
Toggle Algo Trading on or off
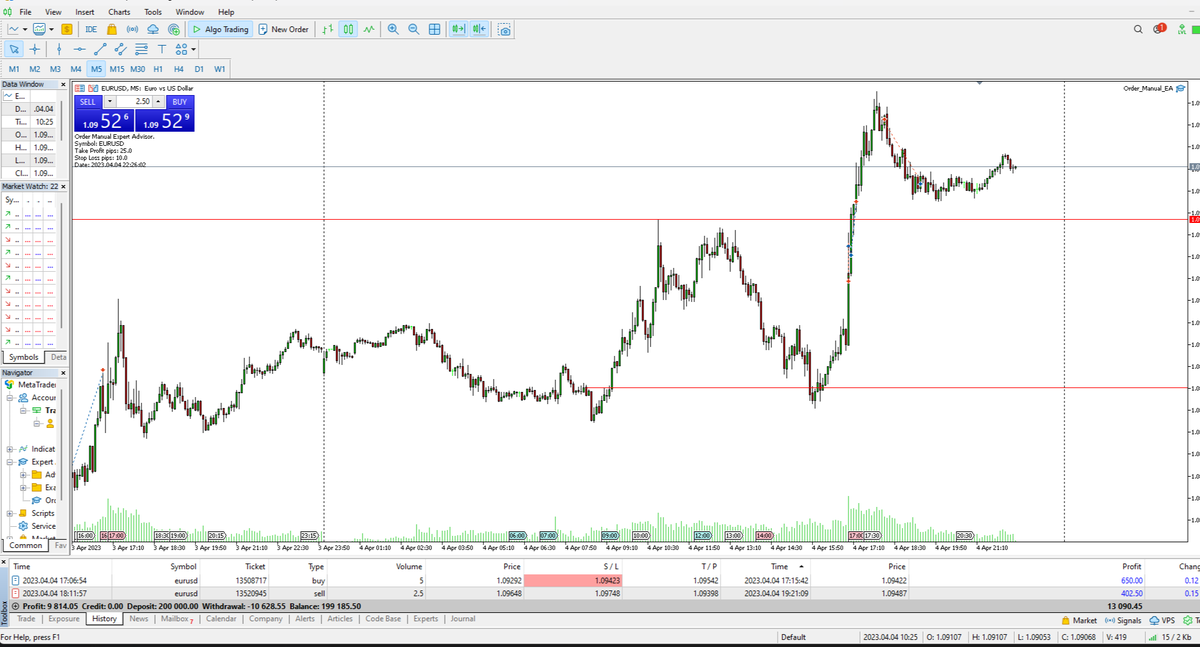point(220,29)
